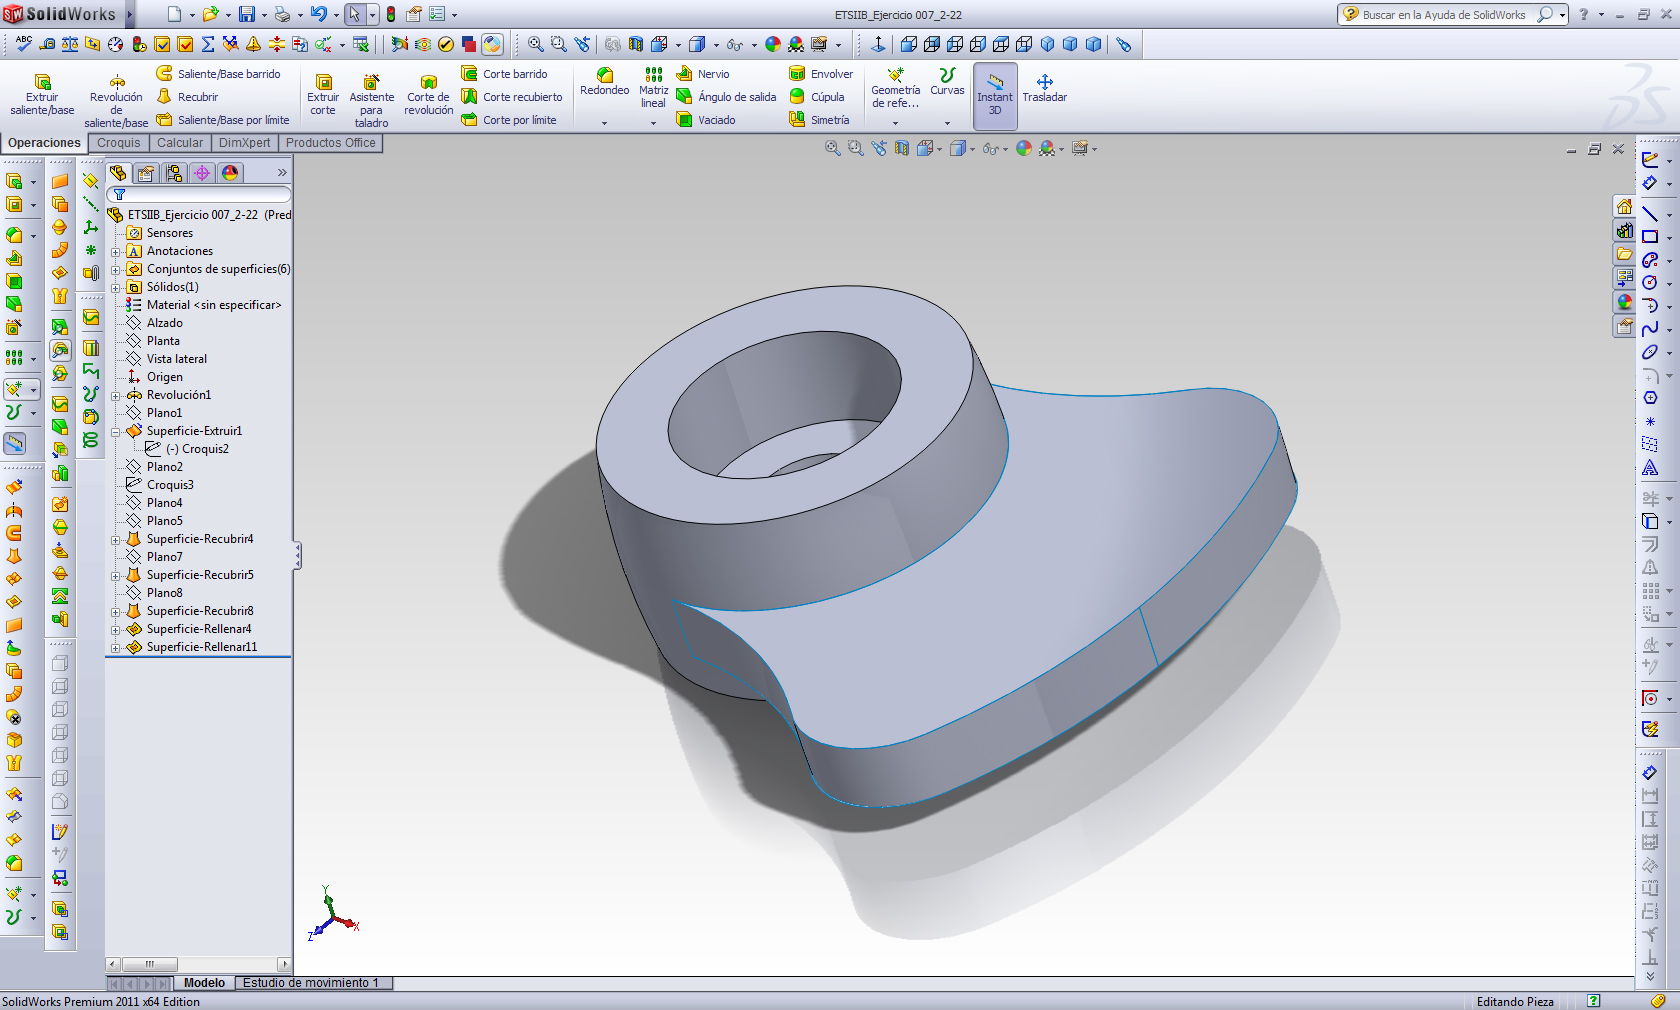
Task: Select the Corte por límite command
Action: point(509,120)
